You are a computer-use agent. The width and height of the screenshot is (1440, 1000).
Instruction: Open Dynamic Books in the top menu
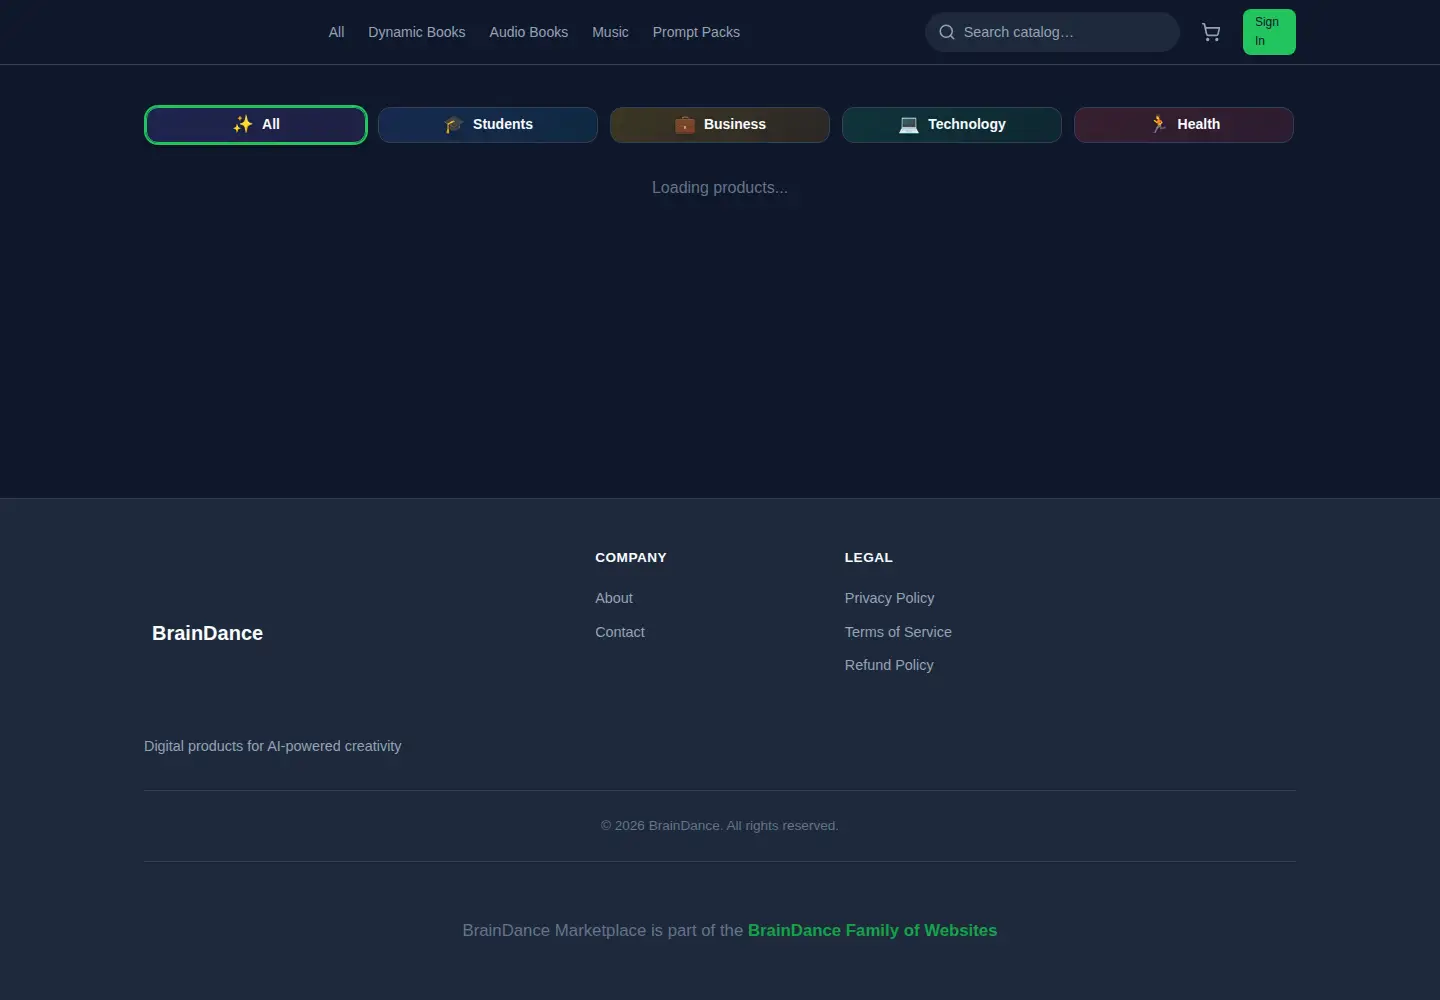[416, 32]
